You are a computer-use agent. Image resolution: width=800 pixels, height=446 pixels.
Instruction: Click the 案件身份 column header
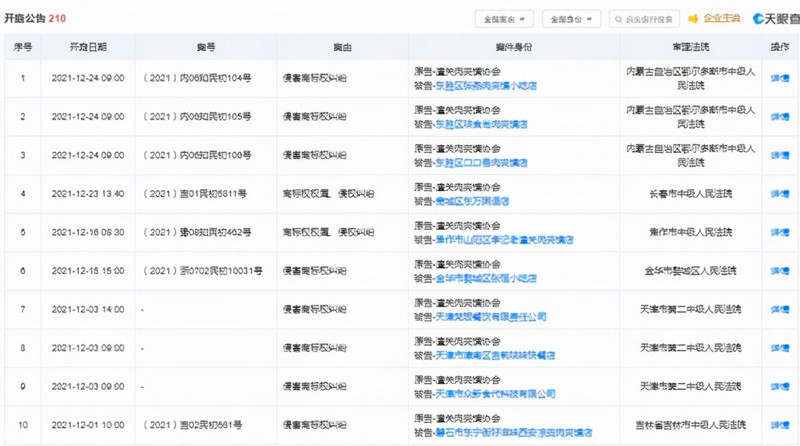(x=514, y=47)
